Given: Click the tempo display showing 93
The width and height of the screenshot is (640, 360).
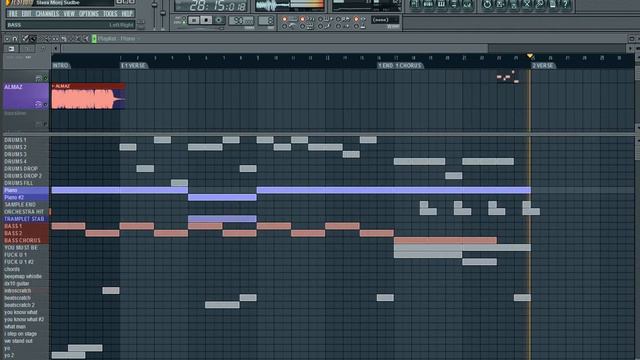Looking at the screenshot, I should (241, 20).
